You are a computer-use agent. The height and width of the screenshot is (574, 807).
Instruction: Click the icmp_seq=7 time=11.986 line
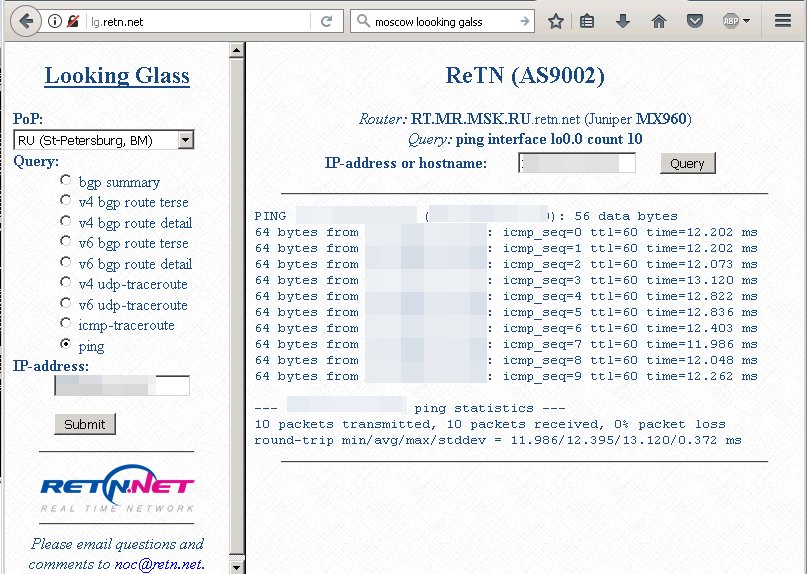pyautogui.click(x=506, y=344)
